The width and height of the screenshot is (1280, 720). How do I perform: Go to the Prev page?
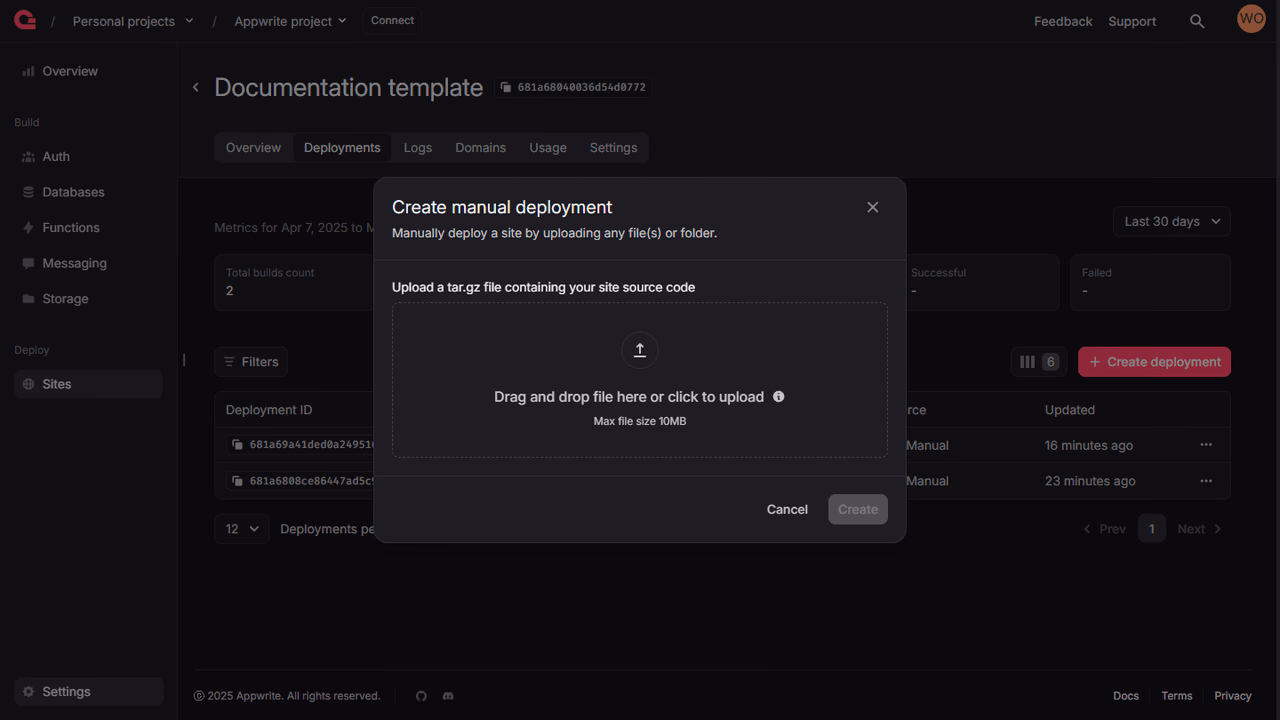coord(1104,529)
